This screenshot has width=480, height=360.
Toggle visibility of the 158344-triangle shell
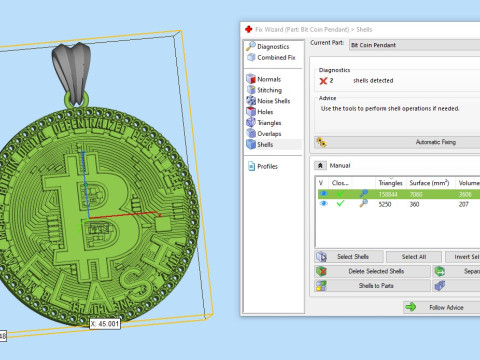click(323, 194)
